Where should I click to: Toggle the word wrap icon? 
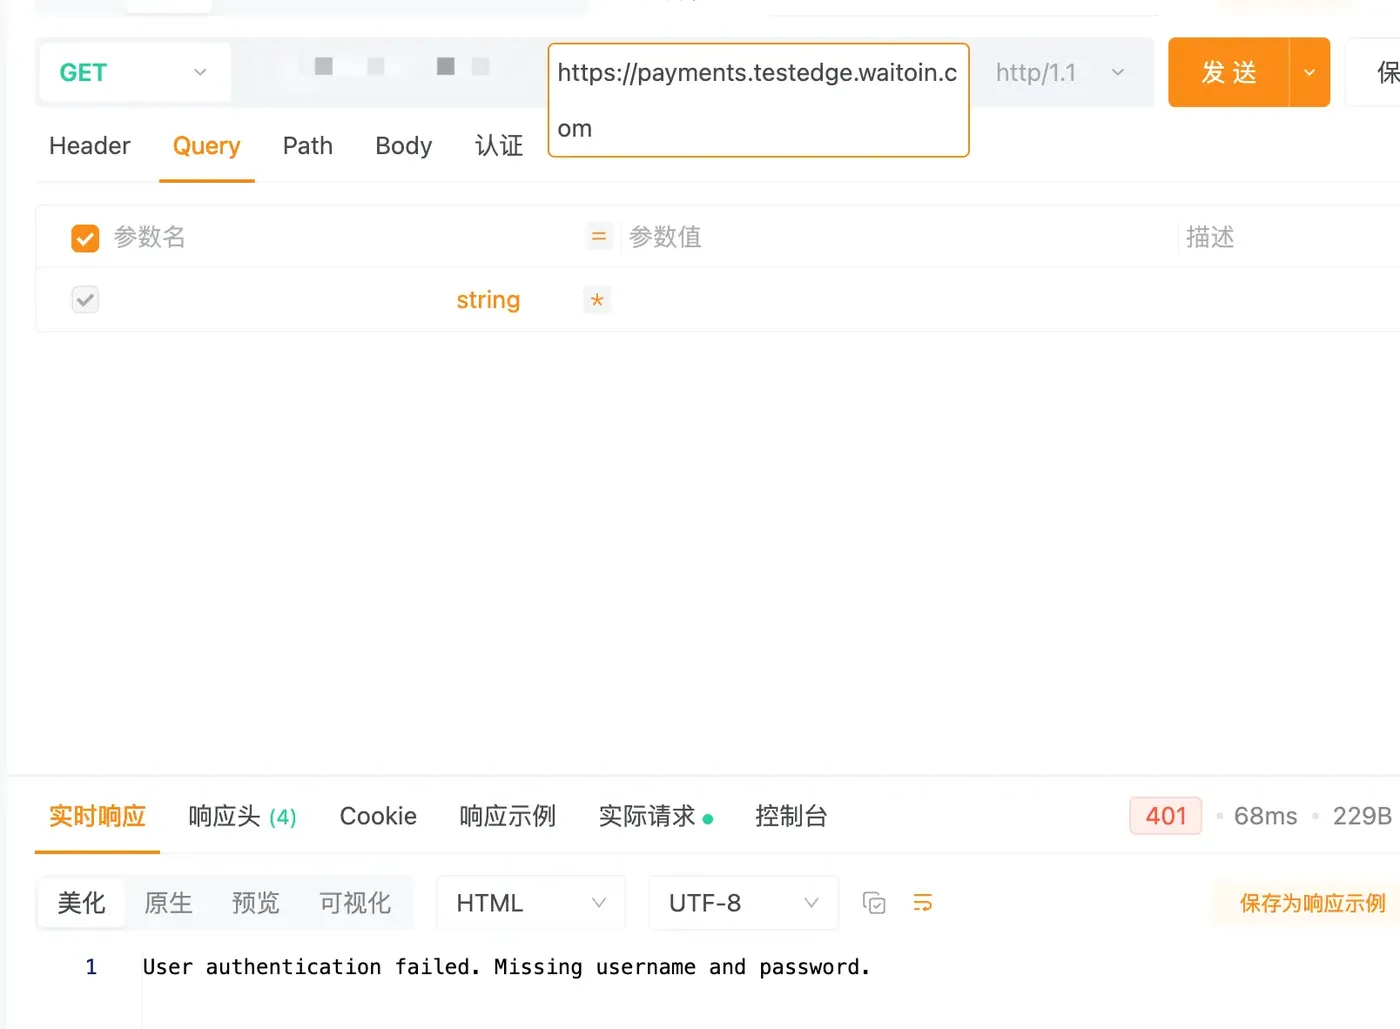[923, 904]
